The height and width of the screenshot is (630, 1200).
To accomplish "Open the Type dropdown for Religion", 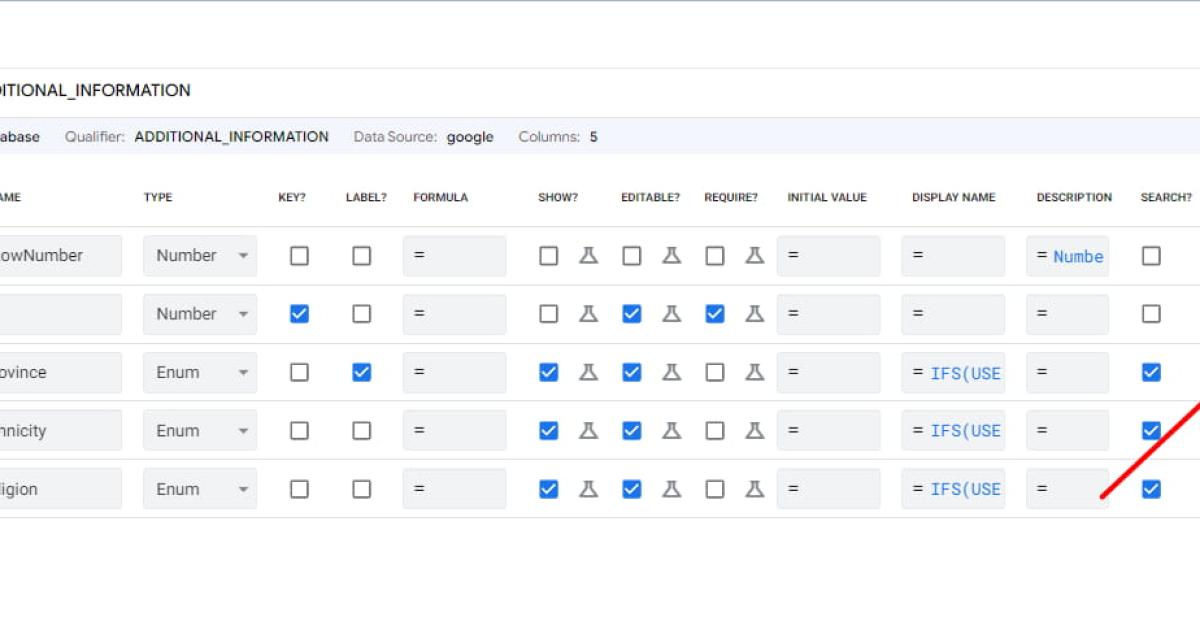I will (199, 488).
